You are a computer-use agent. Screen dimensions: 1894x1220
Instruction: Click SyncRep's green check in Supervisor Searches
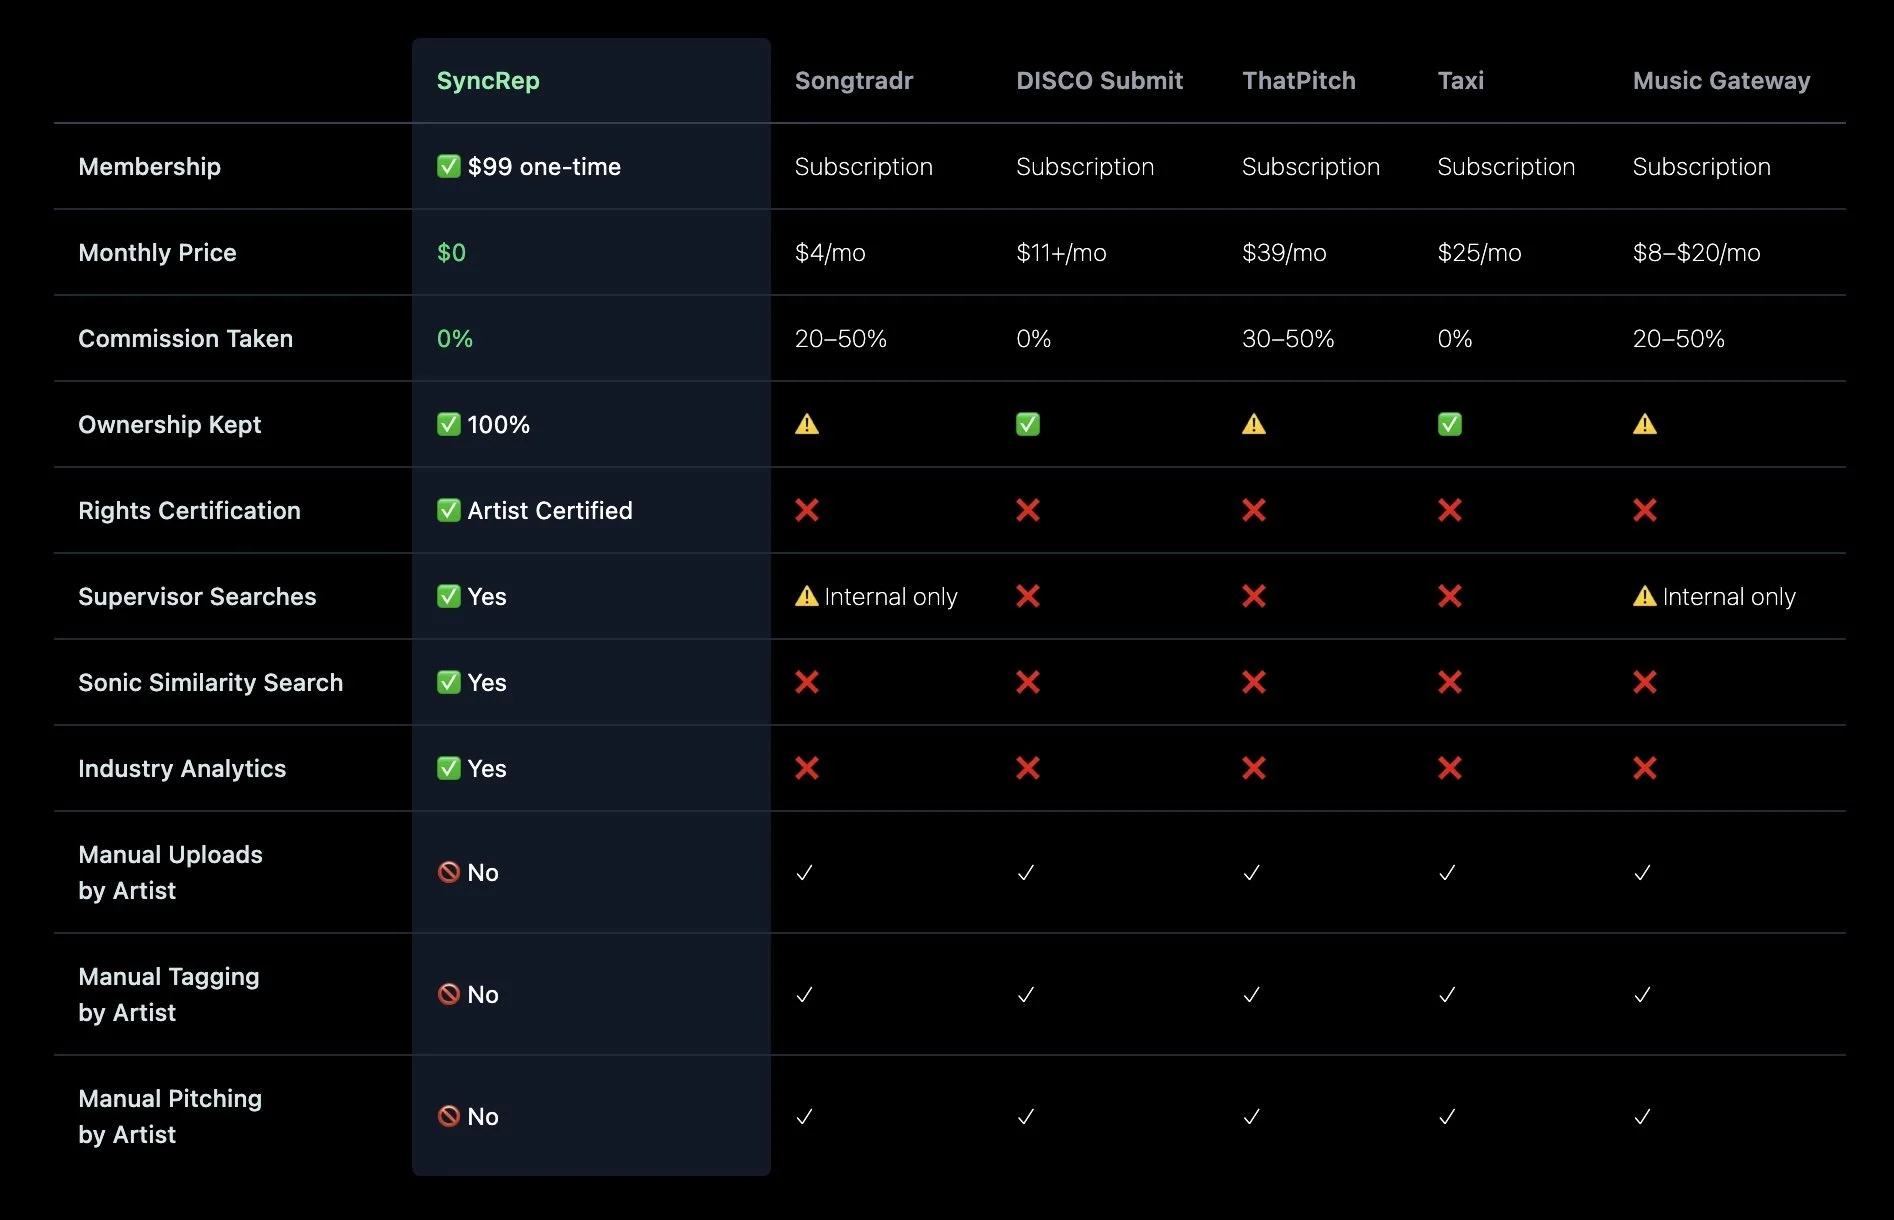click(449, 596)
